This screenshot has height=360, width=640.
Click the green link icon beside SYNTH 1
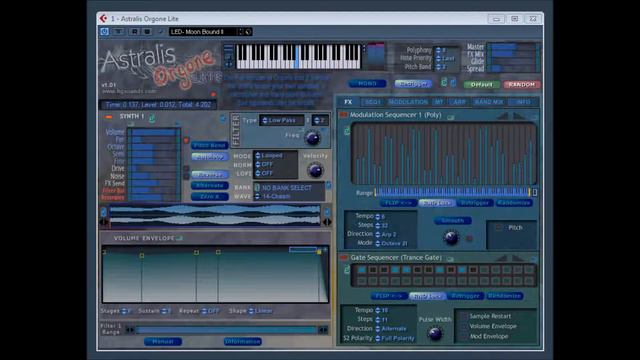coord(152,118)
